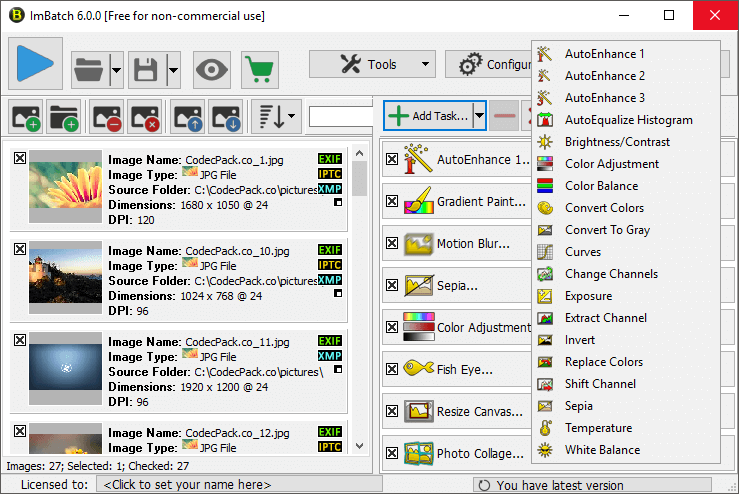739x494 pixels.
Task: Click the green shopping cart icon
Action: tap(260, 69)
